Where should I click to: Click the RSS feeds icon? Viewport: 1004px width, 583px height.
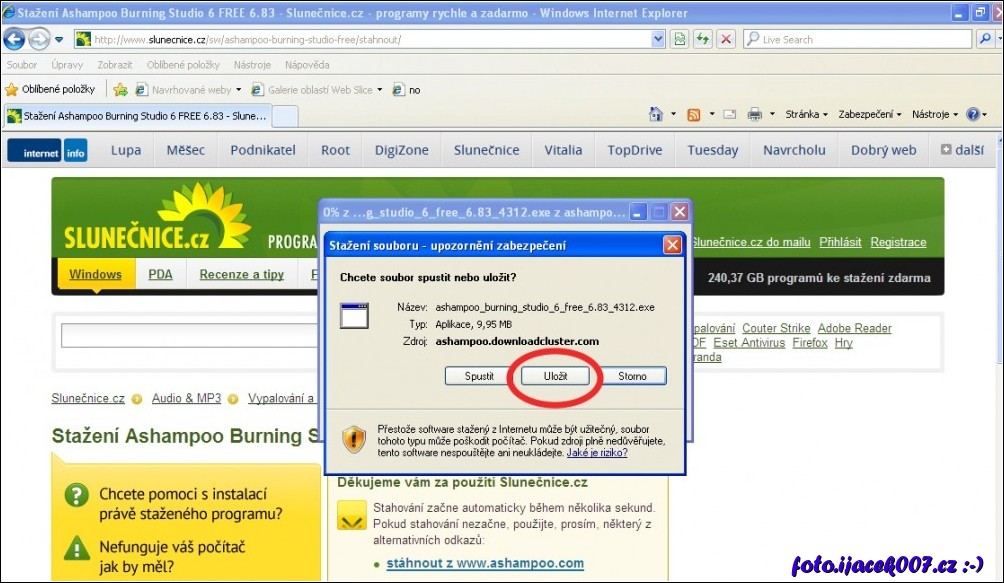coord(693,115)
